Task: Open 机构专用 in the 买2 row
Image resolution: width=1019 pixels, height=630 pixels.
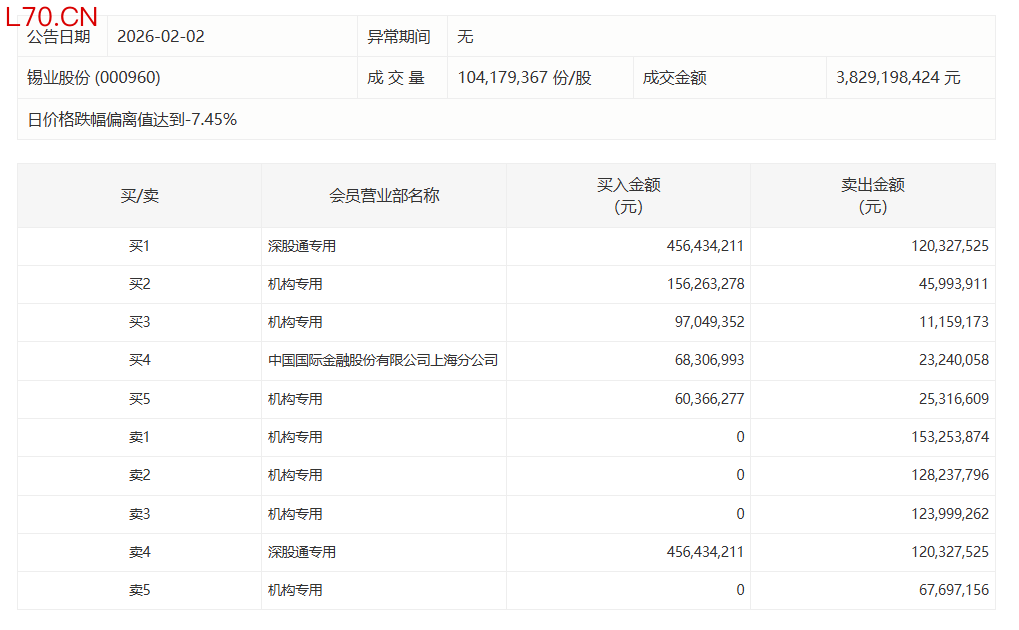Action: (x=295, y=284)
